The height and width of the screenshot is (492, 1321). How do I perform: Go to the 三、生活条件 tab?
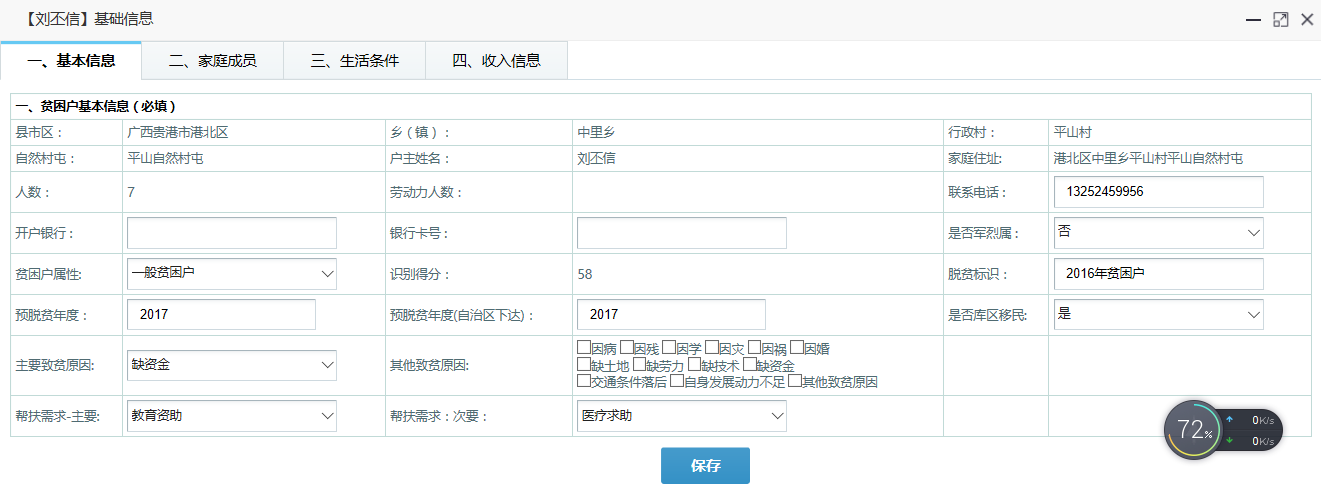pos(354,61)
